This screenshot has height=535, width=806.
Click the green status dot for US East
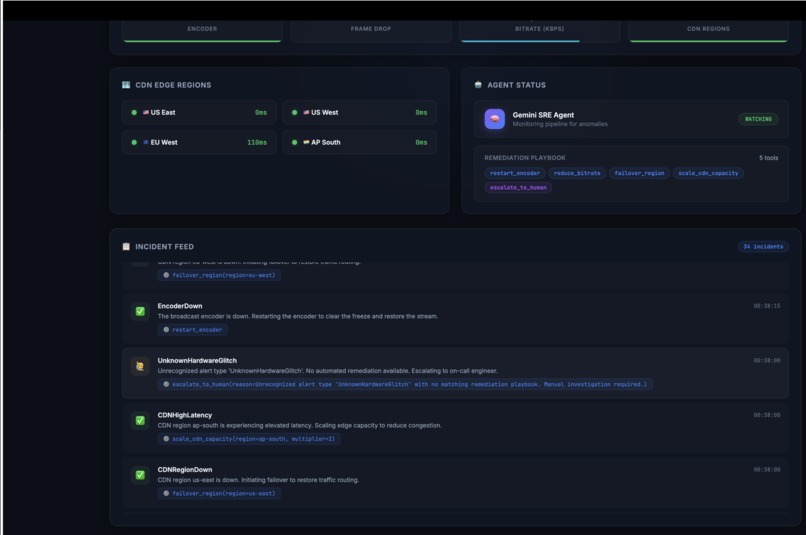pos(134,113)
